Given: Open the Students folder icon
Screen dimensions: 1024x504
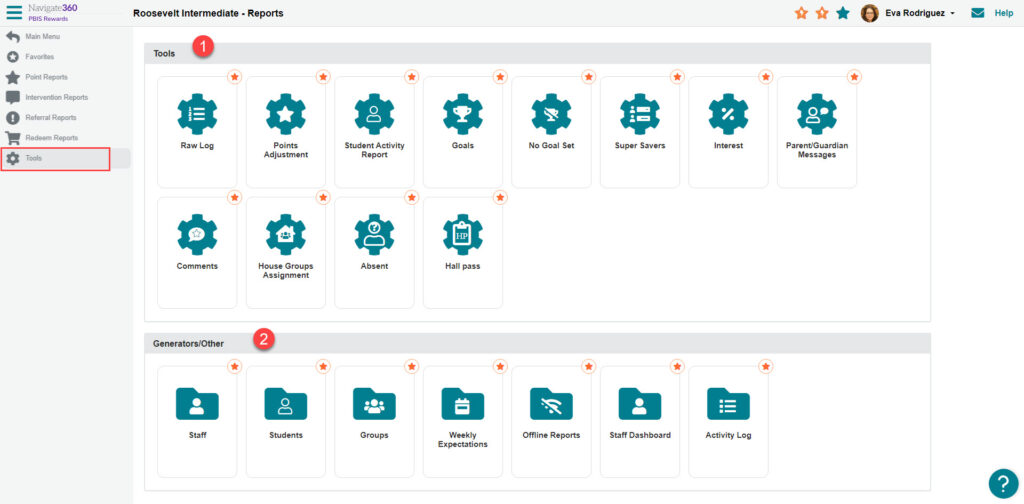Looking at the screenshot, I should click(x=286, y=404).
